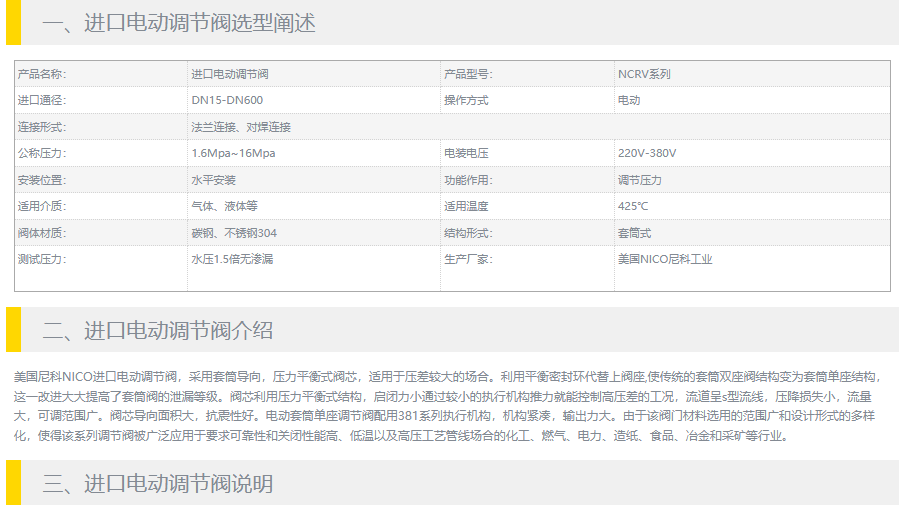Click the 操作方式 value 电动
Image resolution: width=907 pixels, height=514 pixels.
pos(628,100)
